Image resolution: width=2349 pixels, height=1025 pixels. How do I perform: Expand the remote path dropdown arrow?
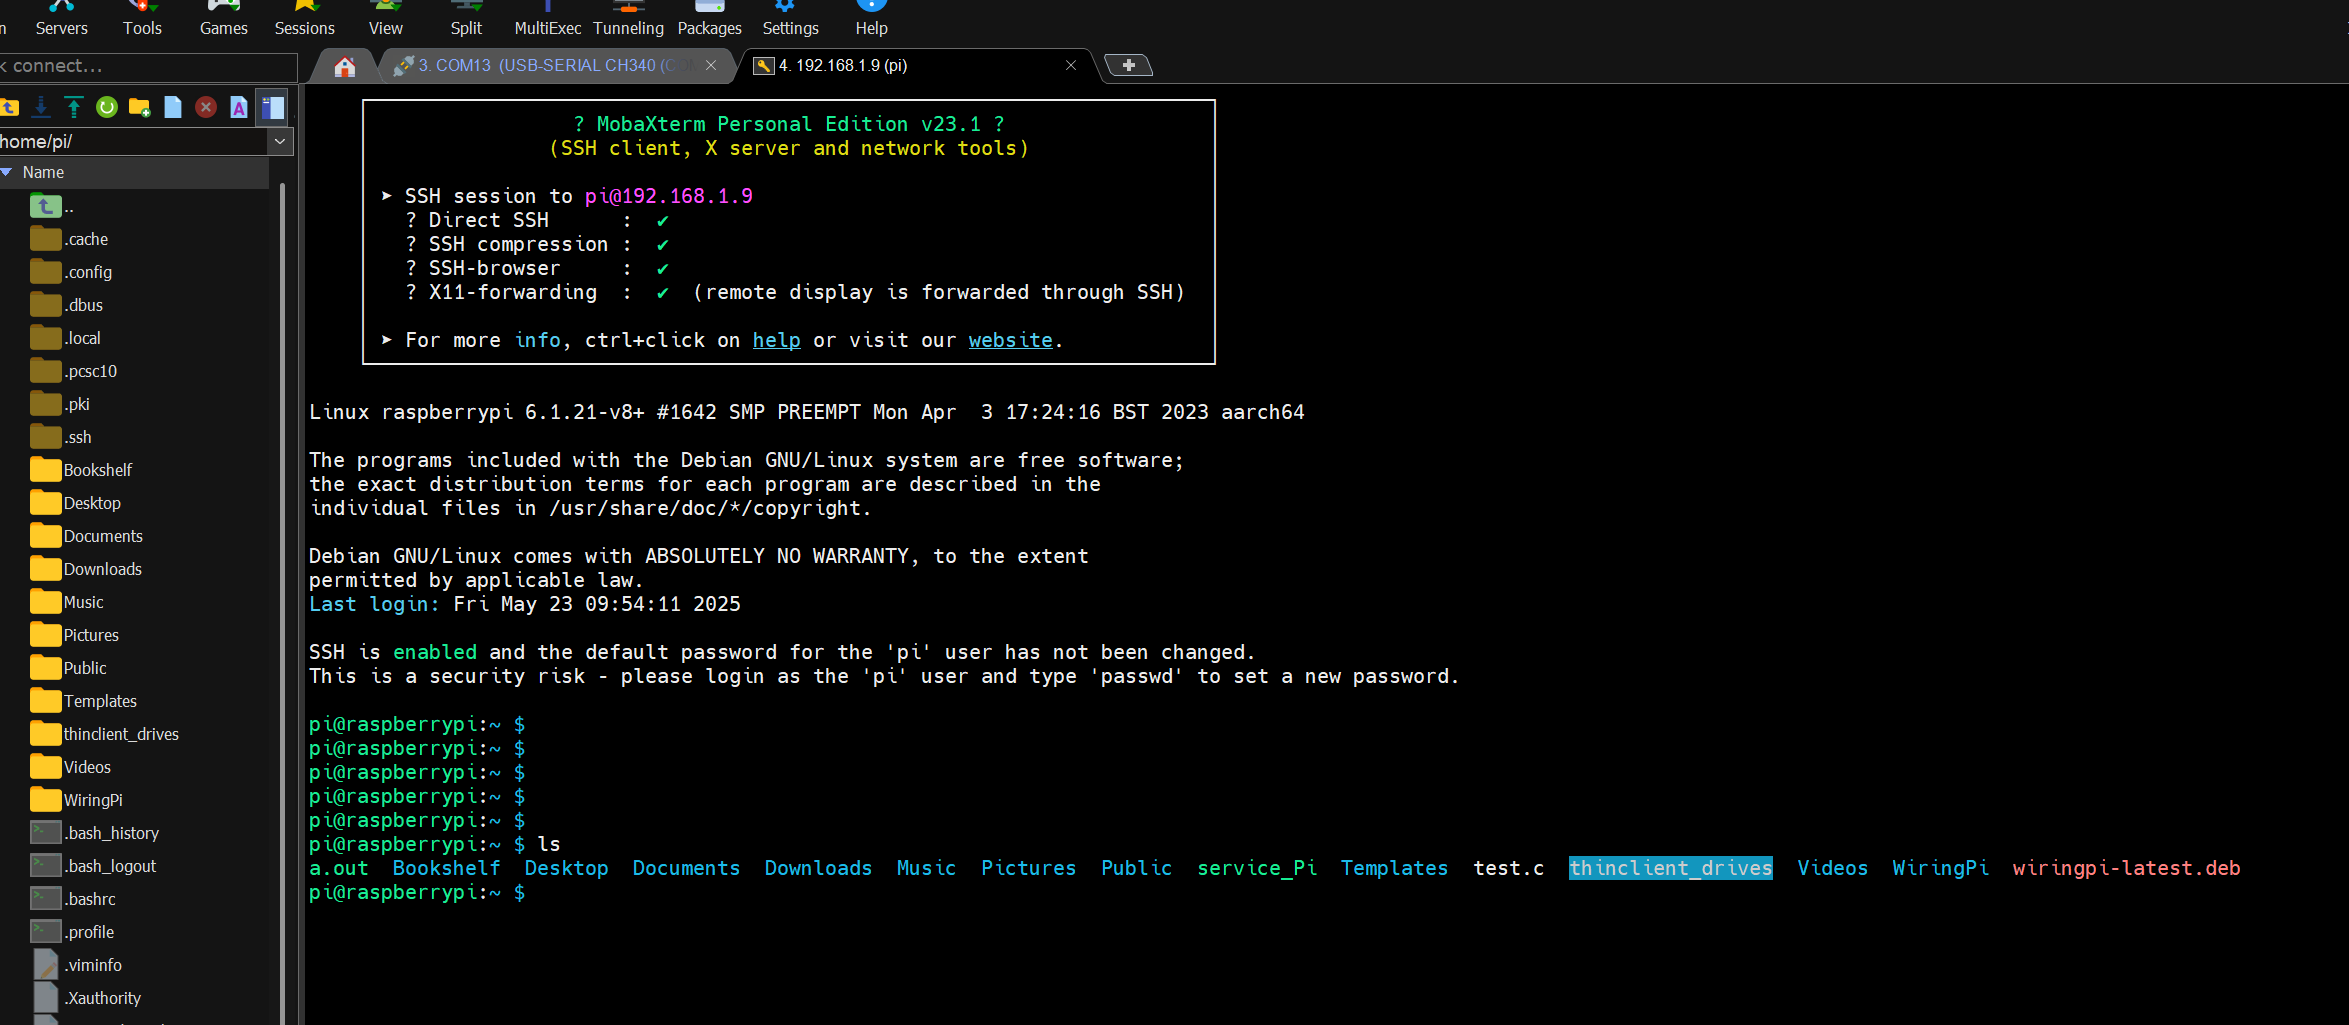280,142
